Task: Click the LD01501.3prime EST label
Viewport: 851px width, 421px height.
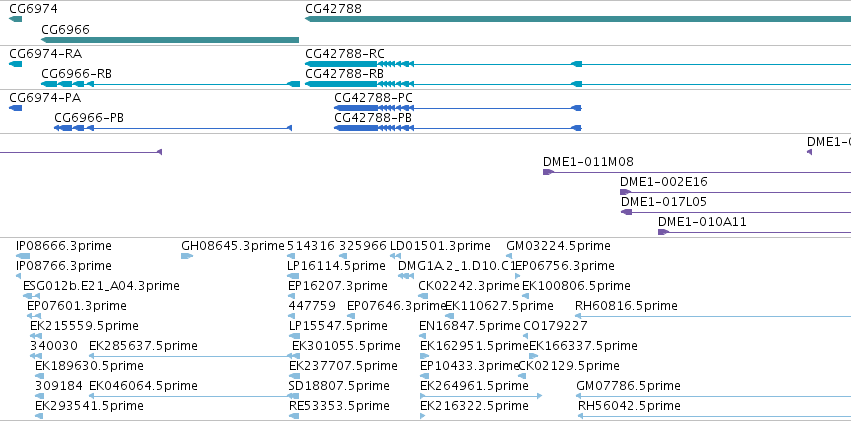Action: (440, 246)
